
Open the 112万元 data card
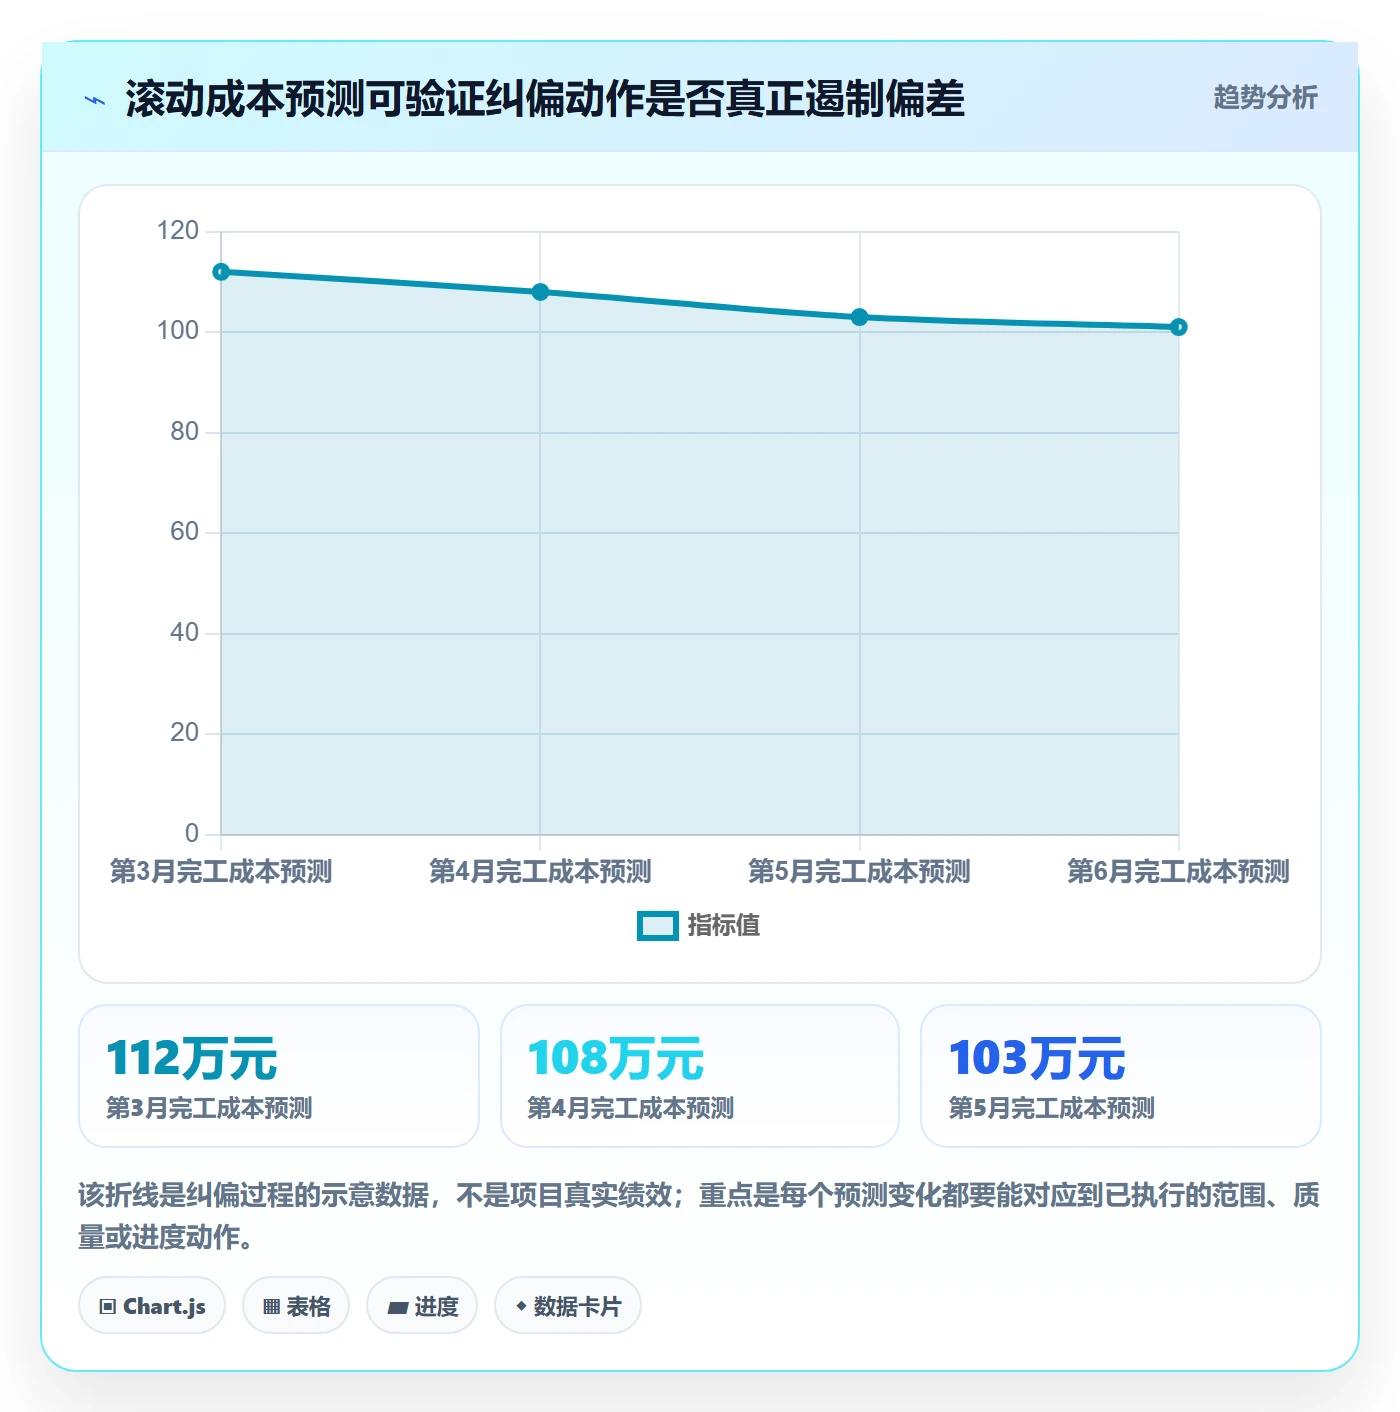(279, 1076)
